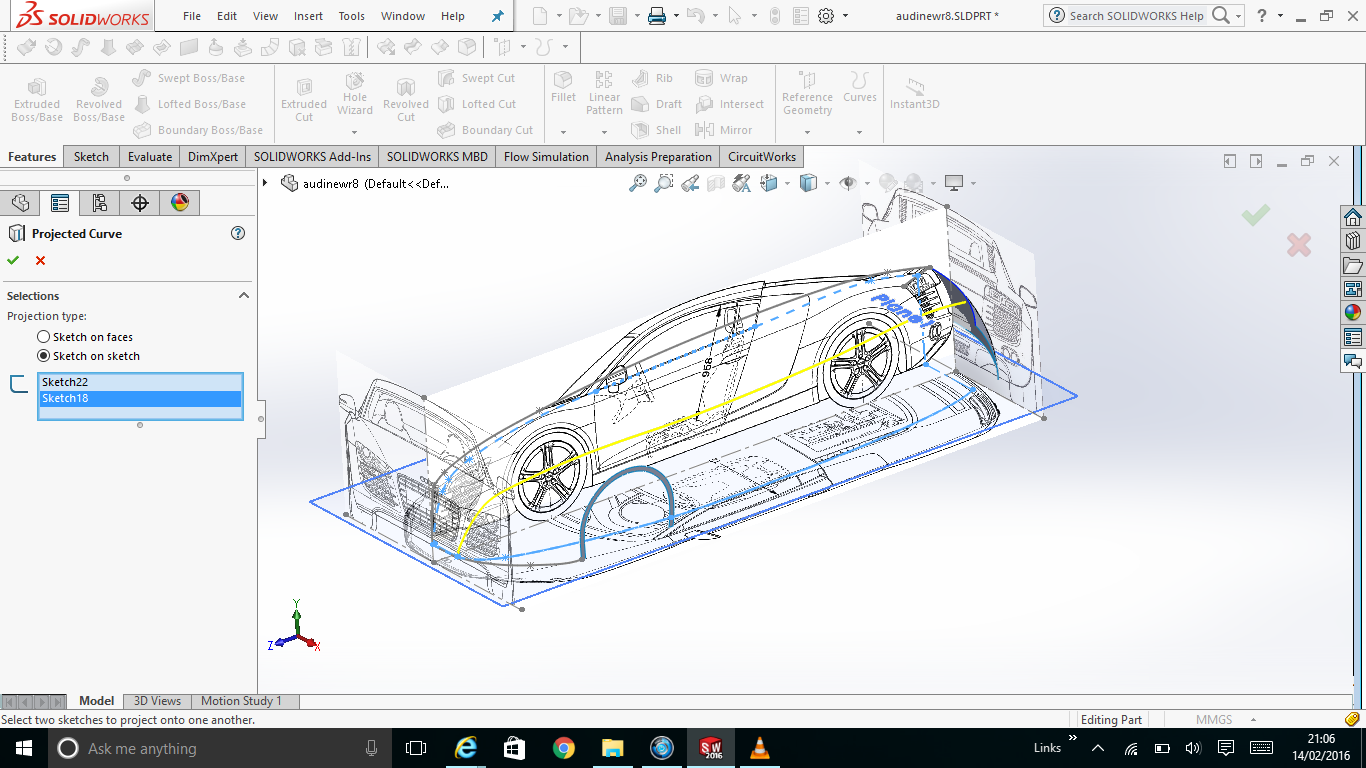
Task: Click the Previous View icon
Action: (690, 183)
